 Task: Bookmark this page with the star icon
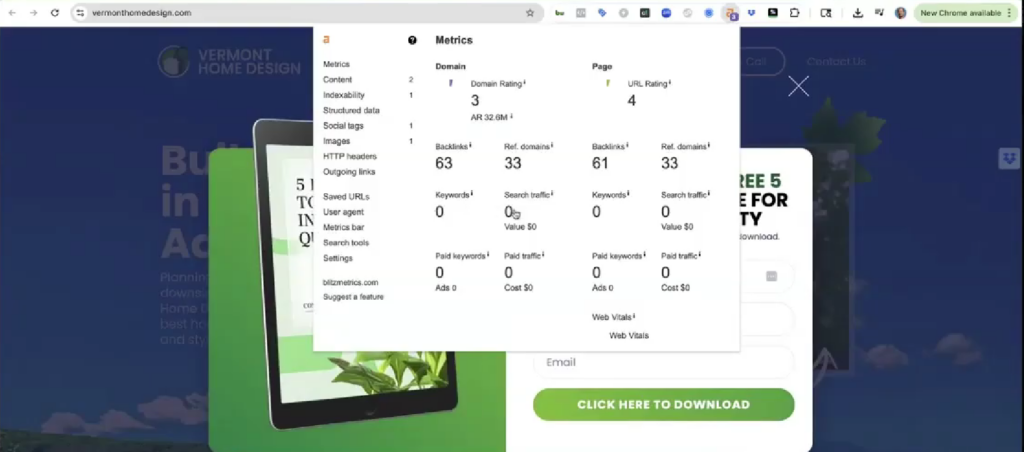(x=530, y=13)
